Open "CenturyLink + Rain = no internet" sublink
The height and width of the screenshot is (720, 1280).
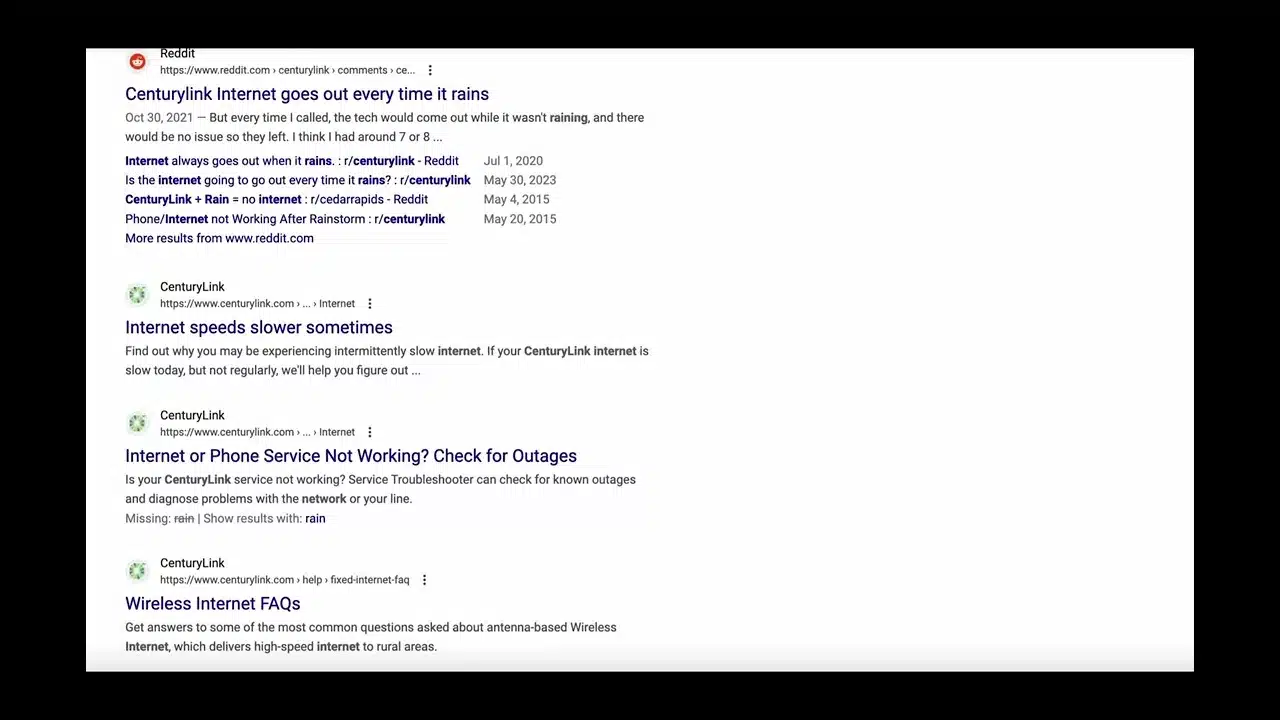click(276, 199)
